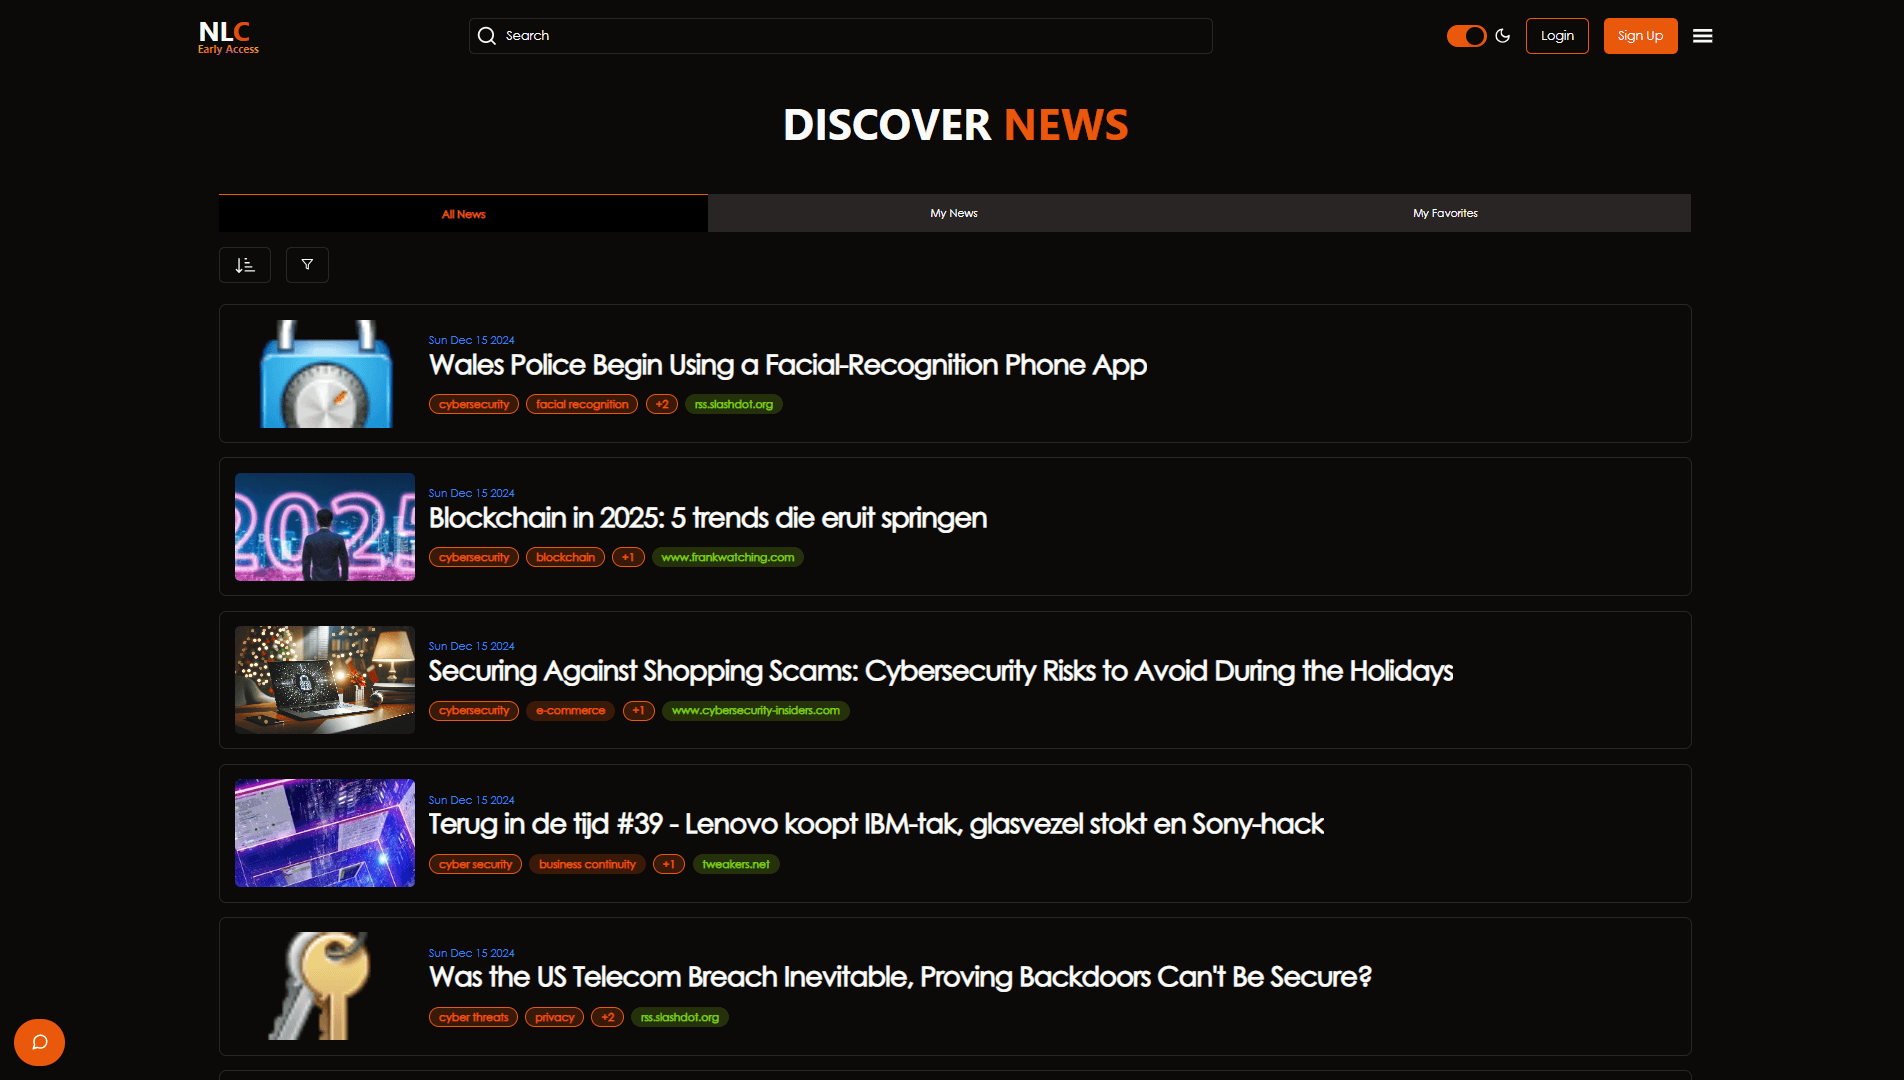Open the 2025 neon thumbnail image
This screenshot has width=1904, height=1080.
point(325,527)
